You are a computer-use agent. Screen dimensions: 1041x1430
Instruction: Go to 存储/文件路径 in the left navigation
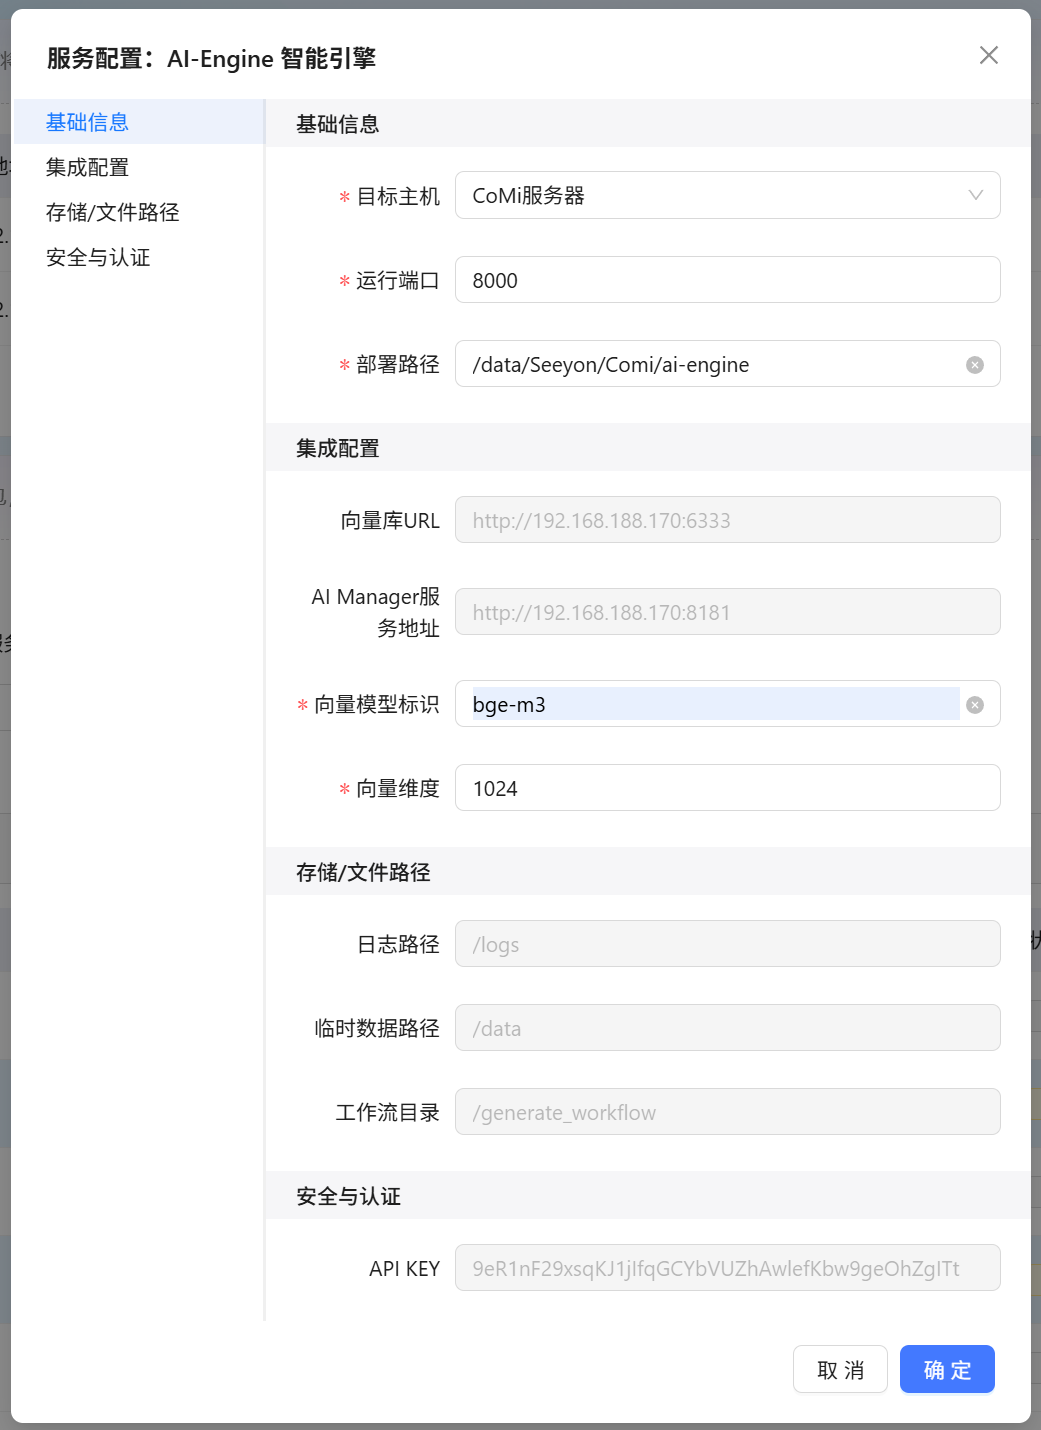[139, 212]
